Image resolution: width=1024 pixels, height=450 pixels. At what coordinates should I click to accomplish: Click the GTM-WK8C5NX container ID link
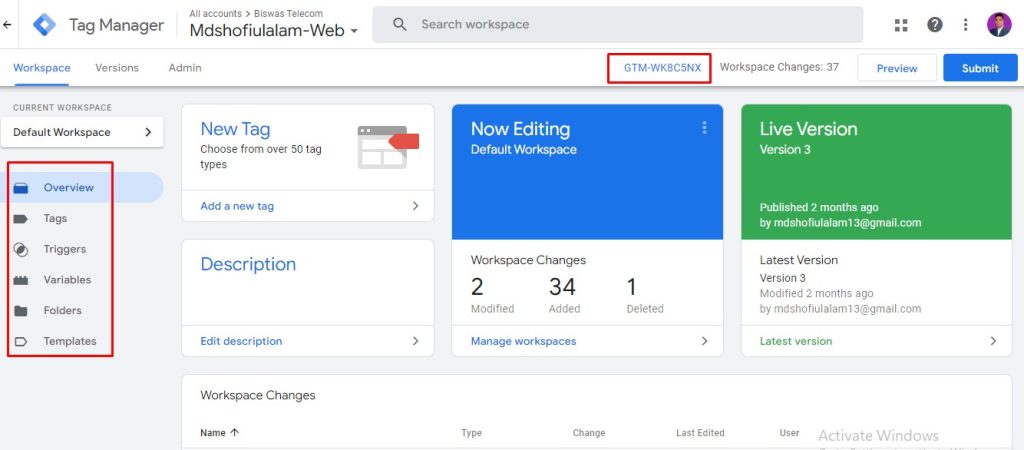tap(662, 68)
